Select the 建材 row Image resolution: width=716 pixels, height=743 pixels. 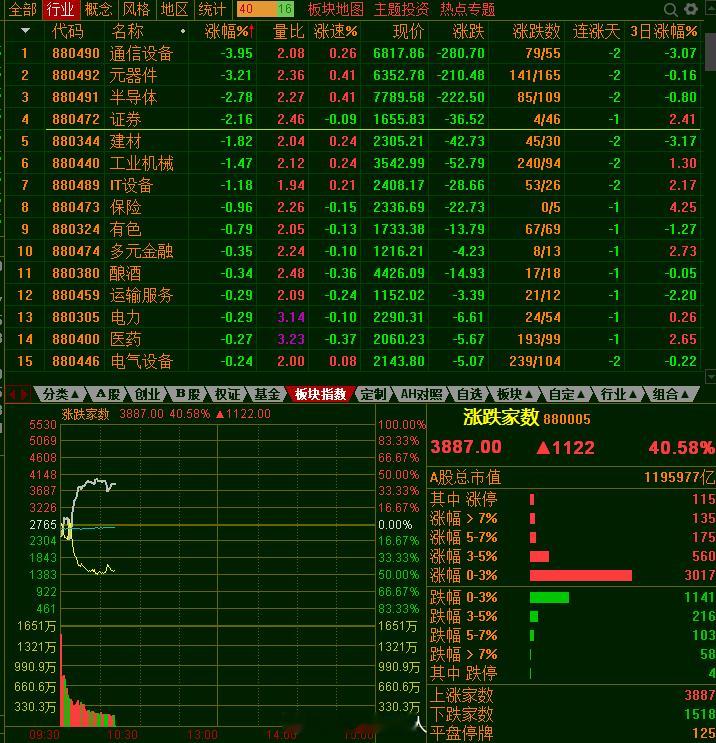pos(353,141)
